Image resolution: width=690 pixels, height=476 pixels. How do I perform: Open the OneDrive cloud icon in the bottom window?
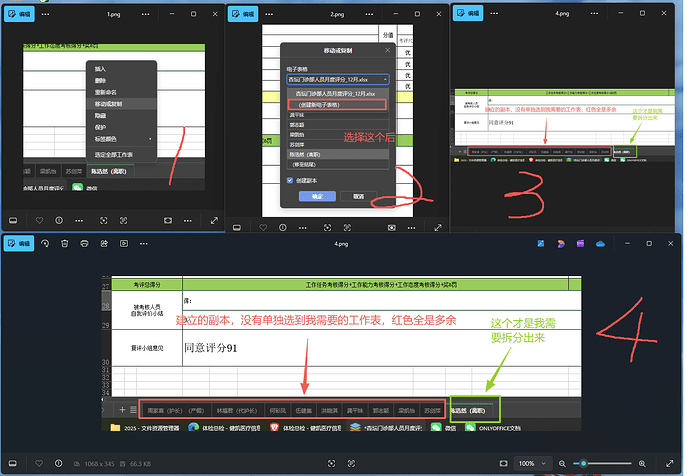(x=601, y=243)
